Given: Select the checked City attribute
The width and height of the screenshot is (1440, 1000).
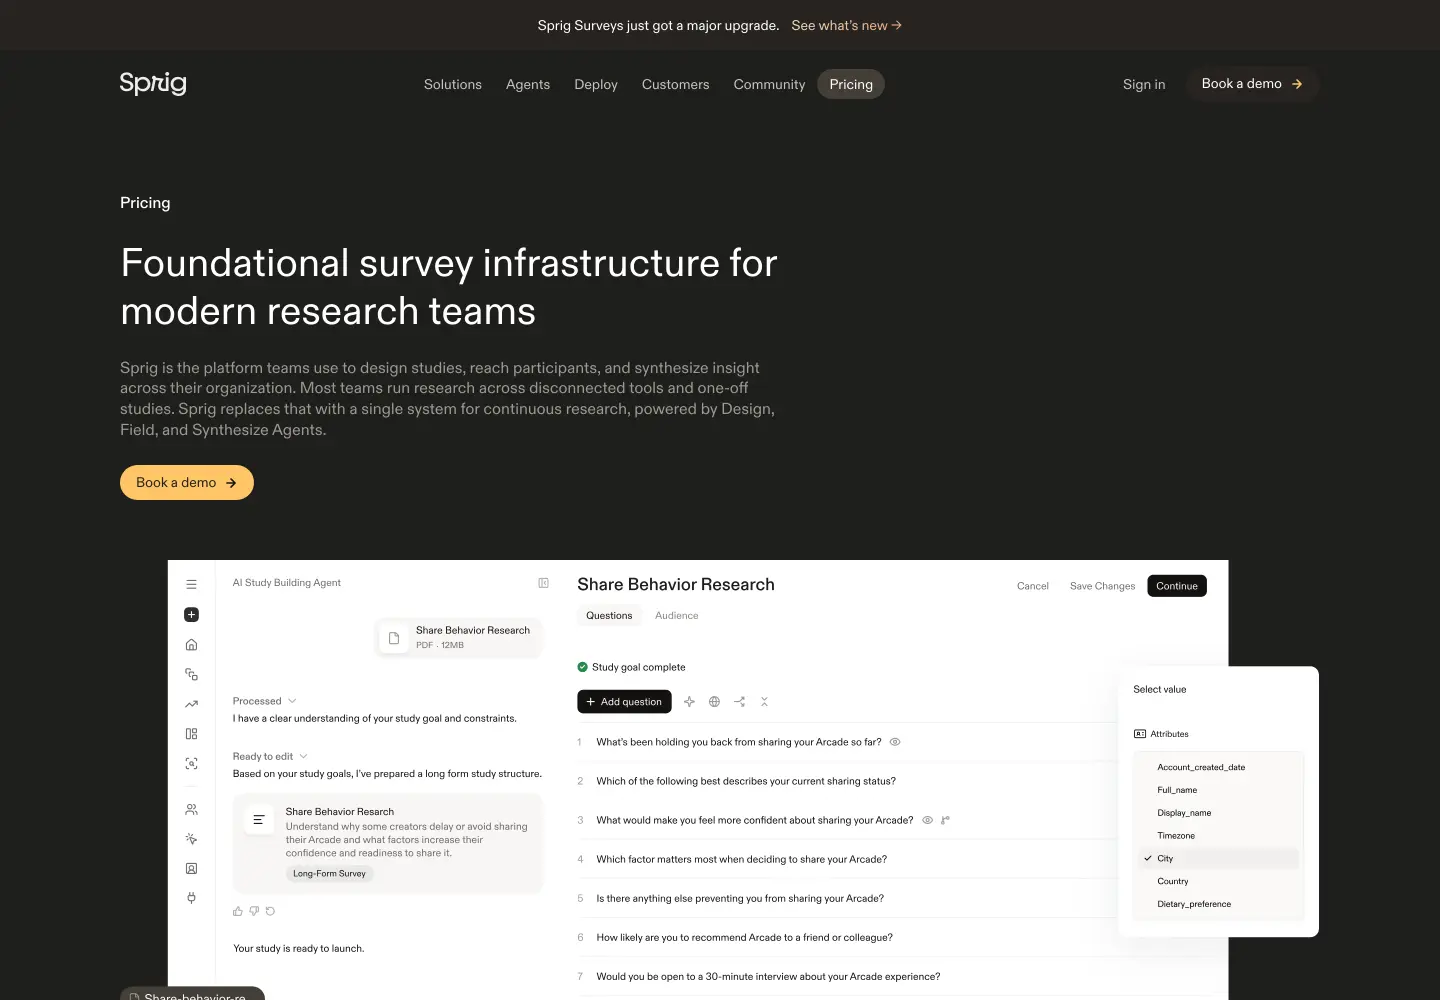Looking at the screenshot, I should [1219, 859].
